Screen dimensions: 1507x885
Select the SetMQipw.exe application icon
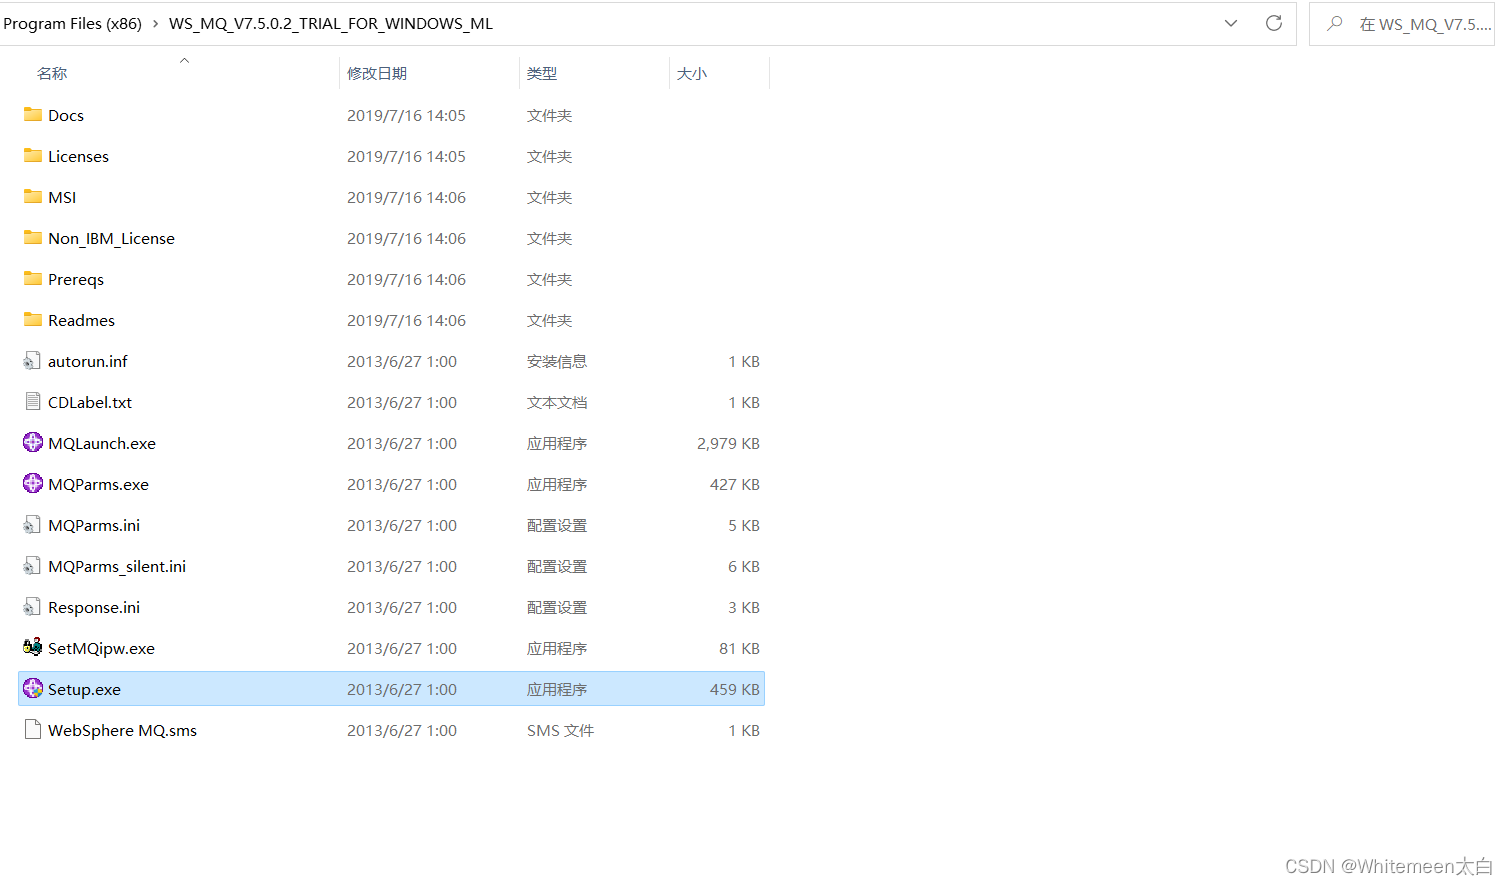point(33,648)
